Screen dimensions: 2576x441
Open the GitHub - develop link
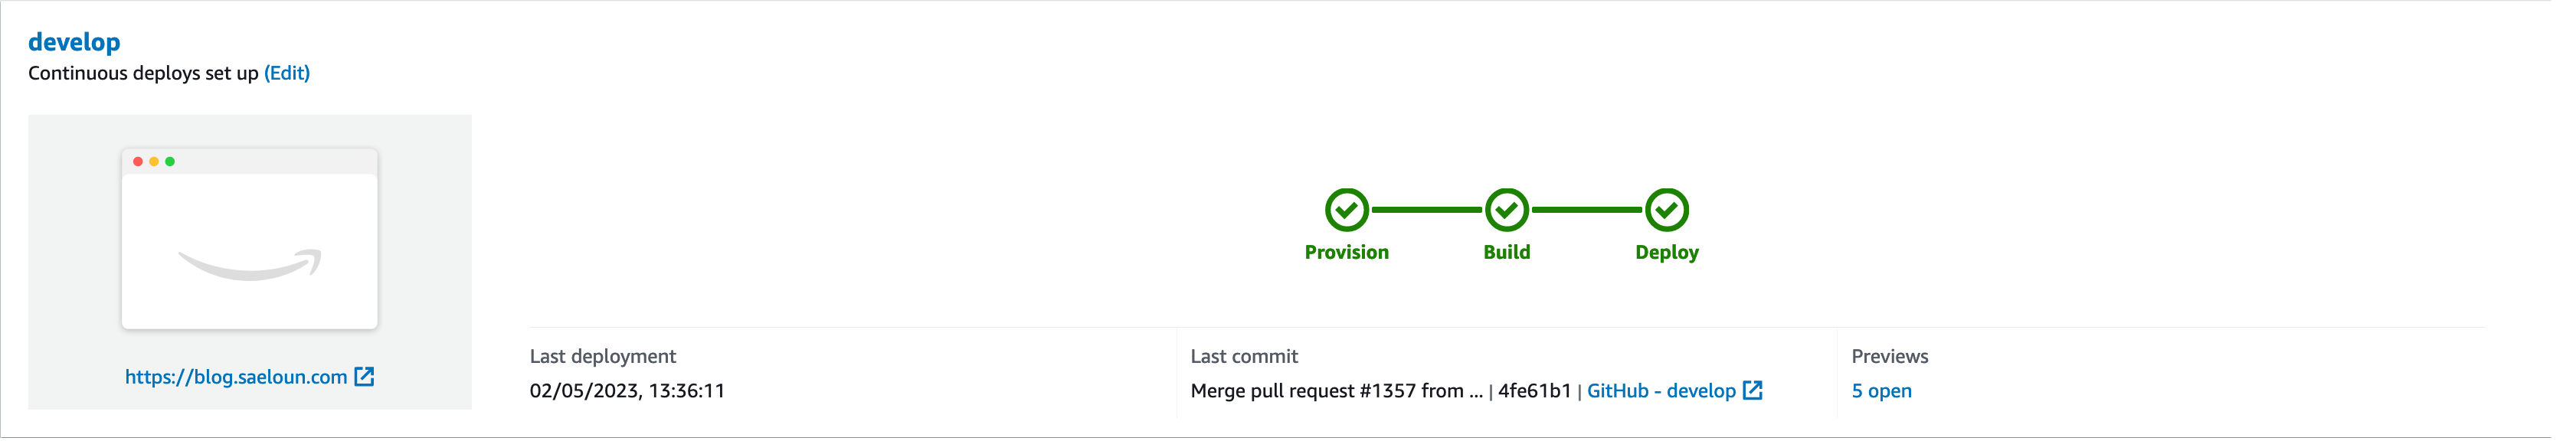click(x=1661, y=391)
